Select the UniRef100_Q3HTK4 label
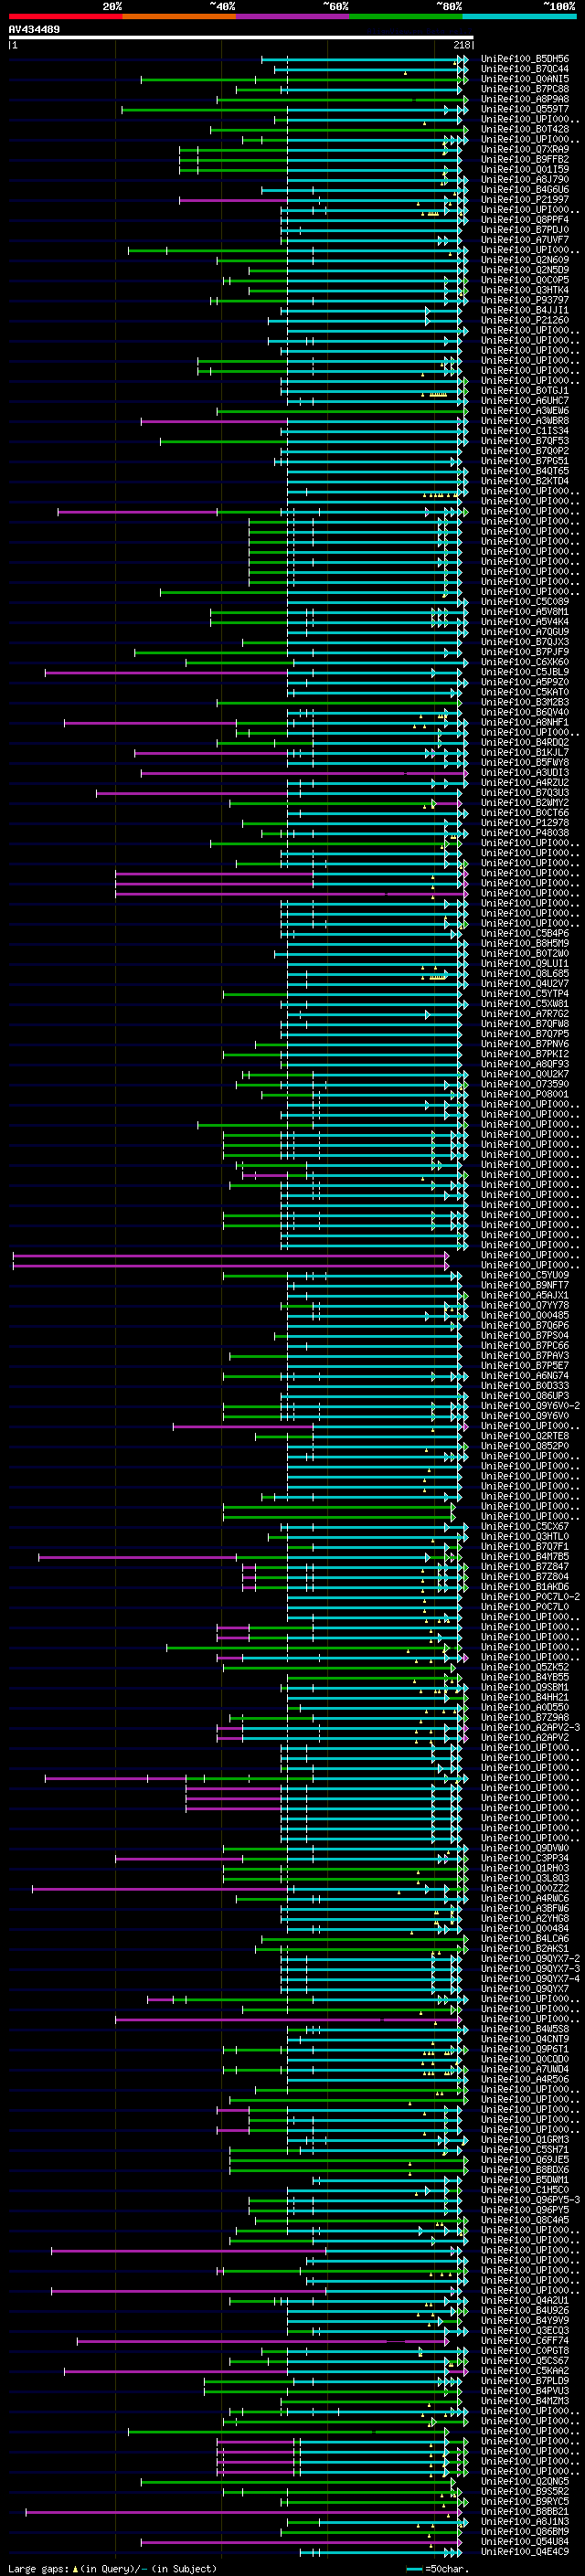This screenshot has width=585, height=2576. 525,290
